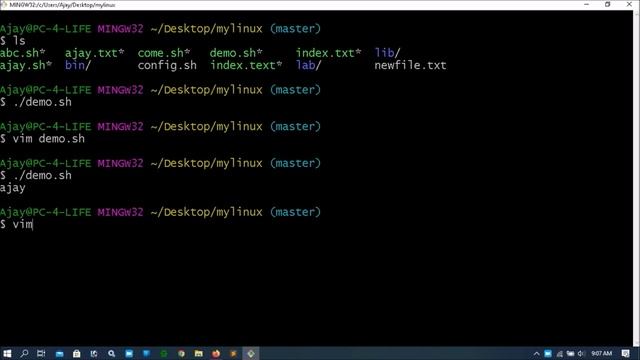Open the Windows Start menu

pos(7,353)
